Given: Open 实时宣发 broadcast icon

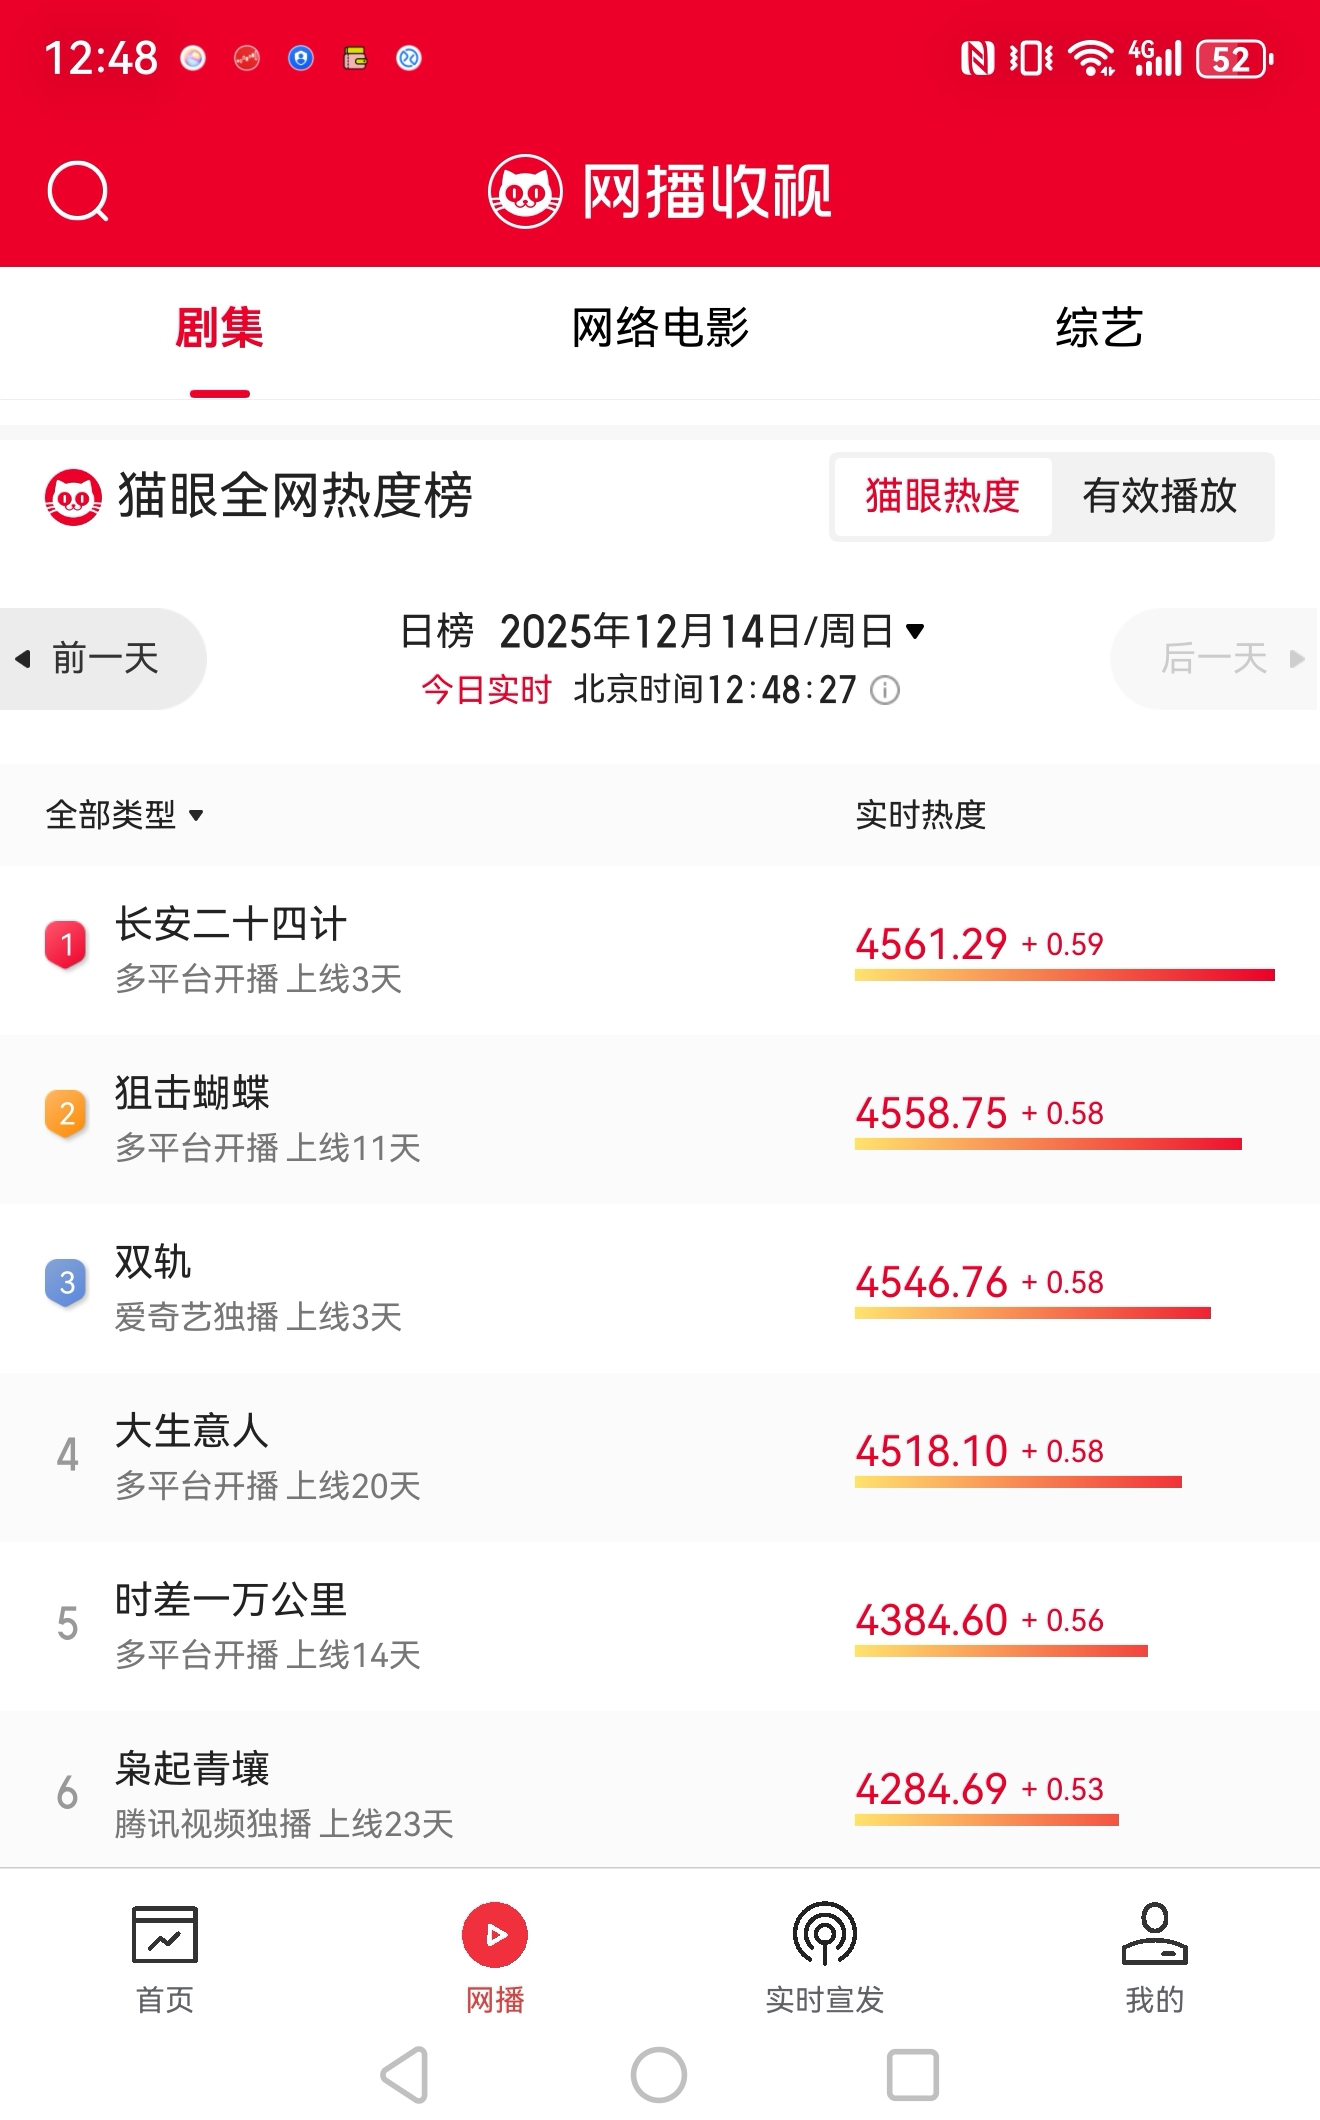Looking at the screenshot, I should pyautogui.click(x=824, y=1934).
